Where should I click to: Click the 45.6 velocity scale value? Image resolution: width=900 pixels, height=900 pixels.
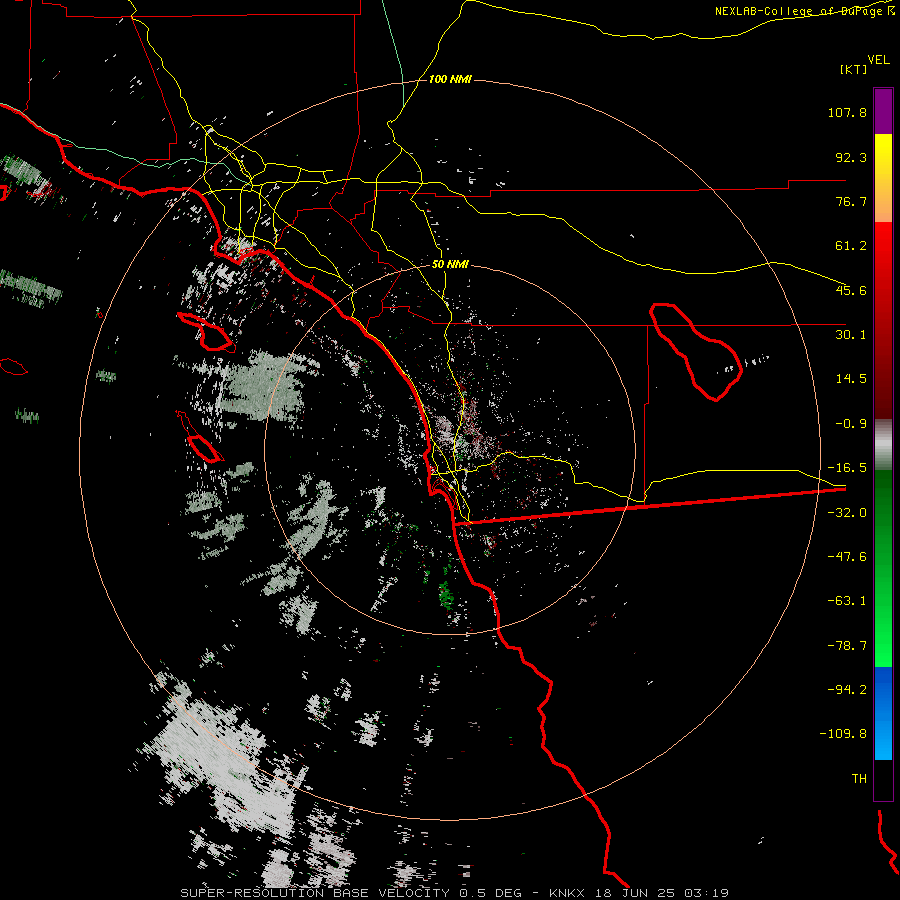click(x=851, y=290)
